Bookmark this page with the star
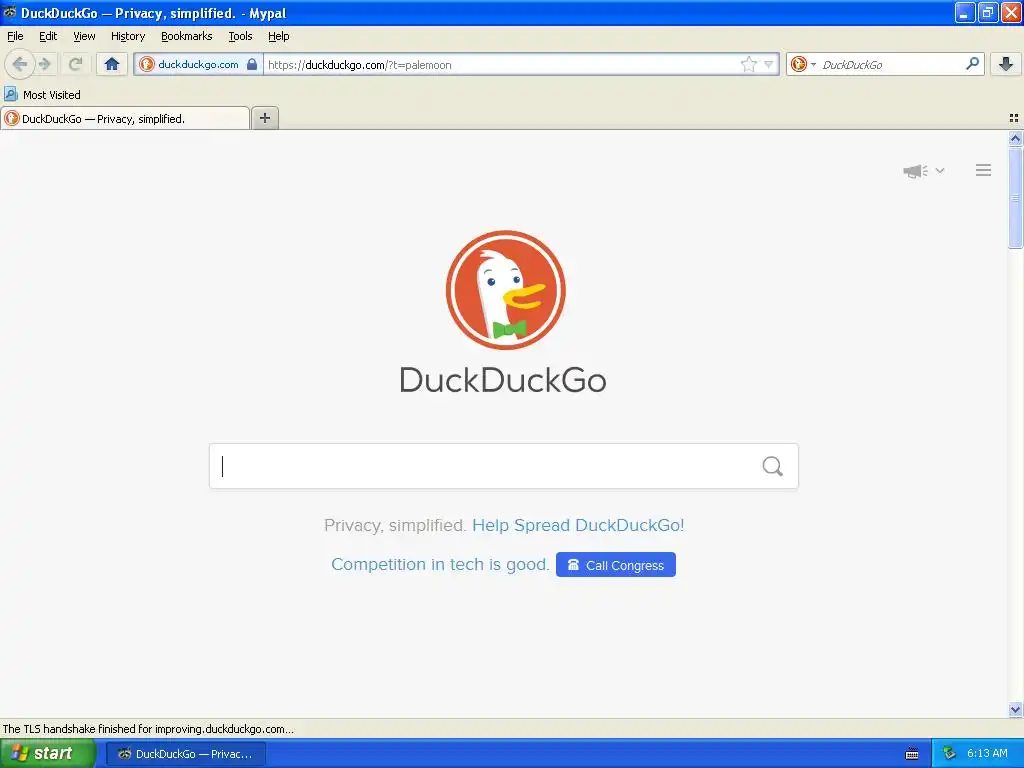The height and width of the screenshot is (768, 1024). [x=748, y=64]
